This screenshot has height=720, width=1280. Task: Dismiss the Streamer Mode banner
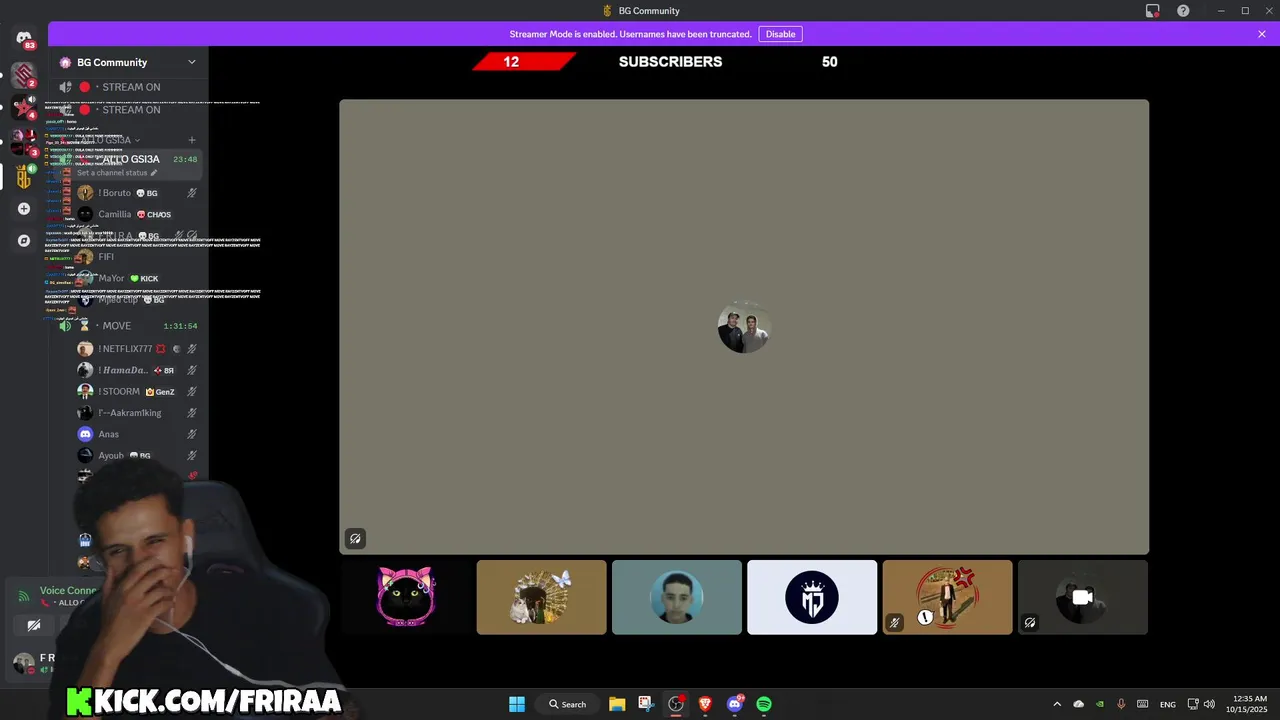1262,34
